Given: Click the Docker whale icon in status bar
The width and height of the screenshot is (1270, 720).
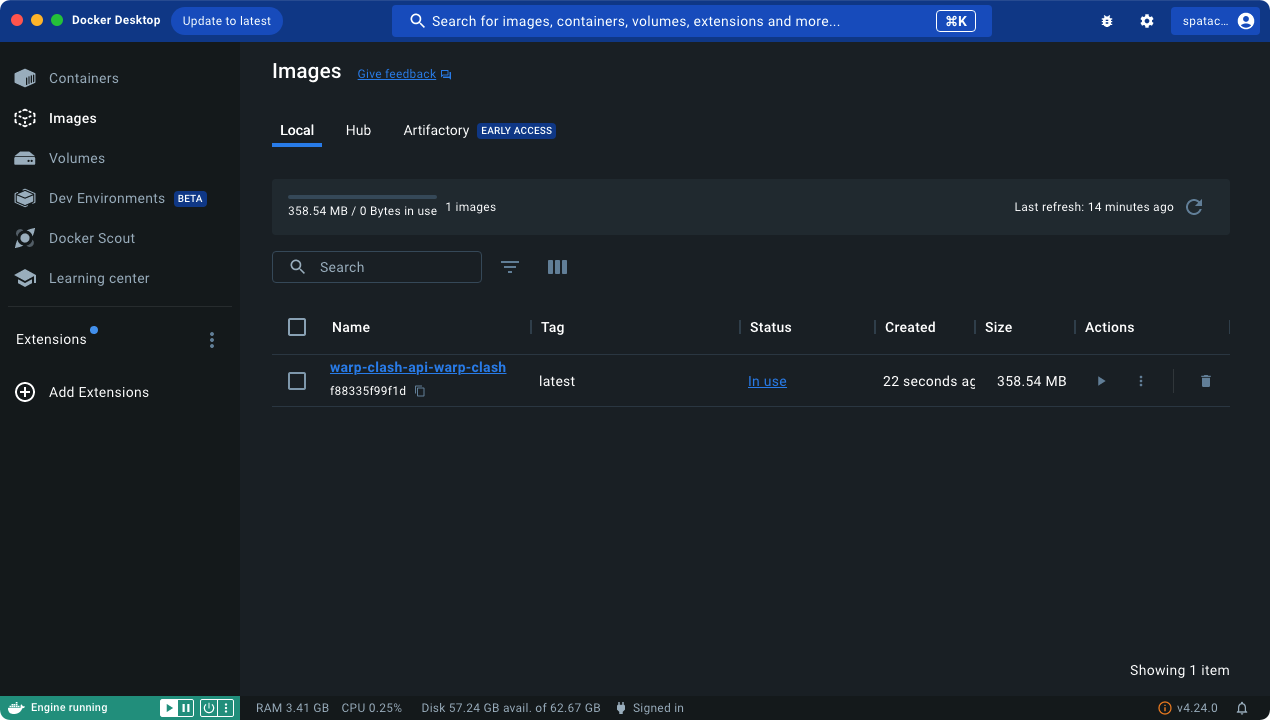Looking at the screenshot, I should pos(14,708).
